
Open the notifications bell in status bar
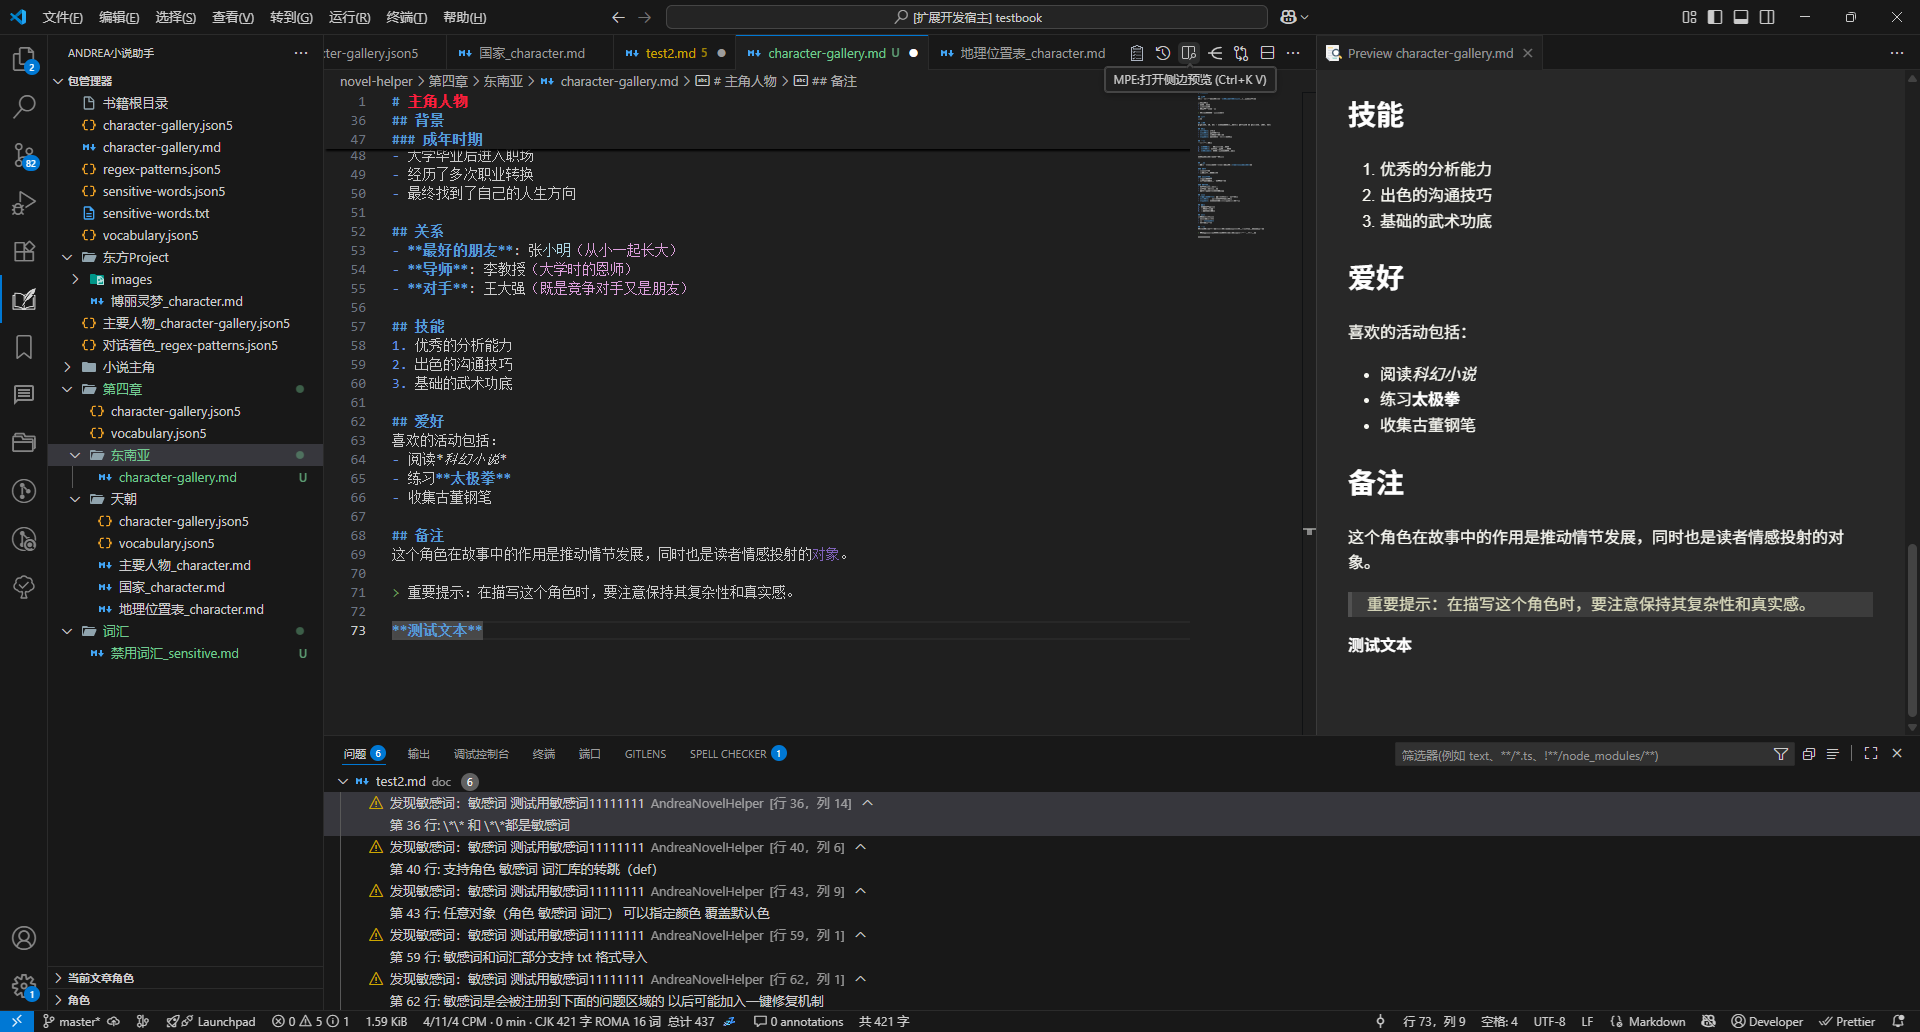[x=1899, y=1021]
